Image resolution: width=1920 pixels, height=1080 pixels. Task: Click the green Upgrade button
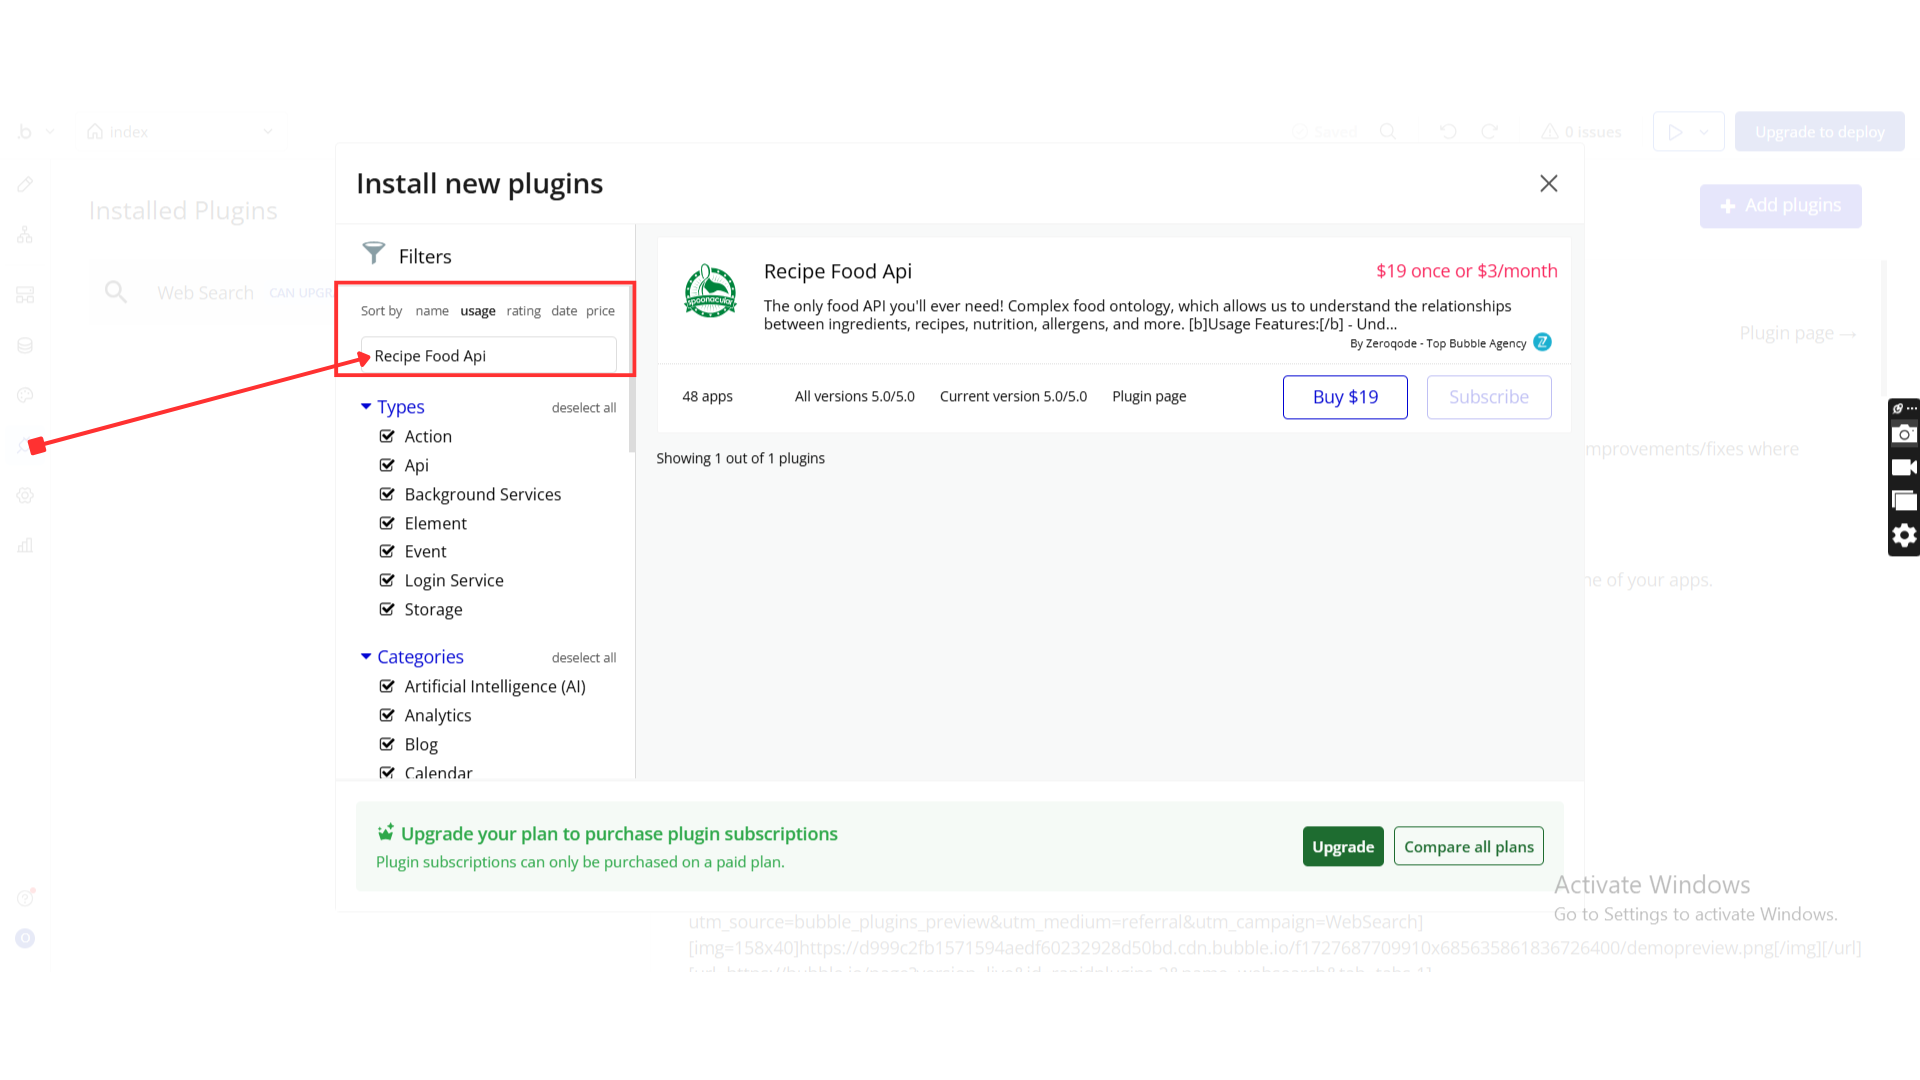click(x=1342, y=847)
